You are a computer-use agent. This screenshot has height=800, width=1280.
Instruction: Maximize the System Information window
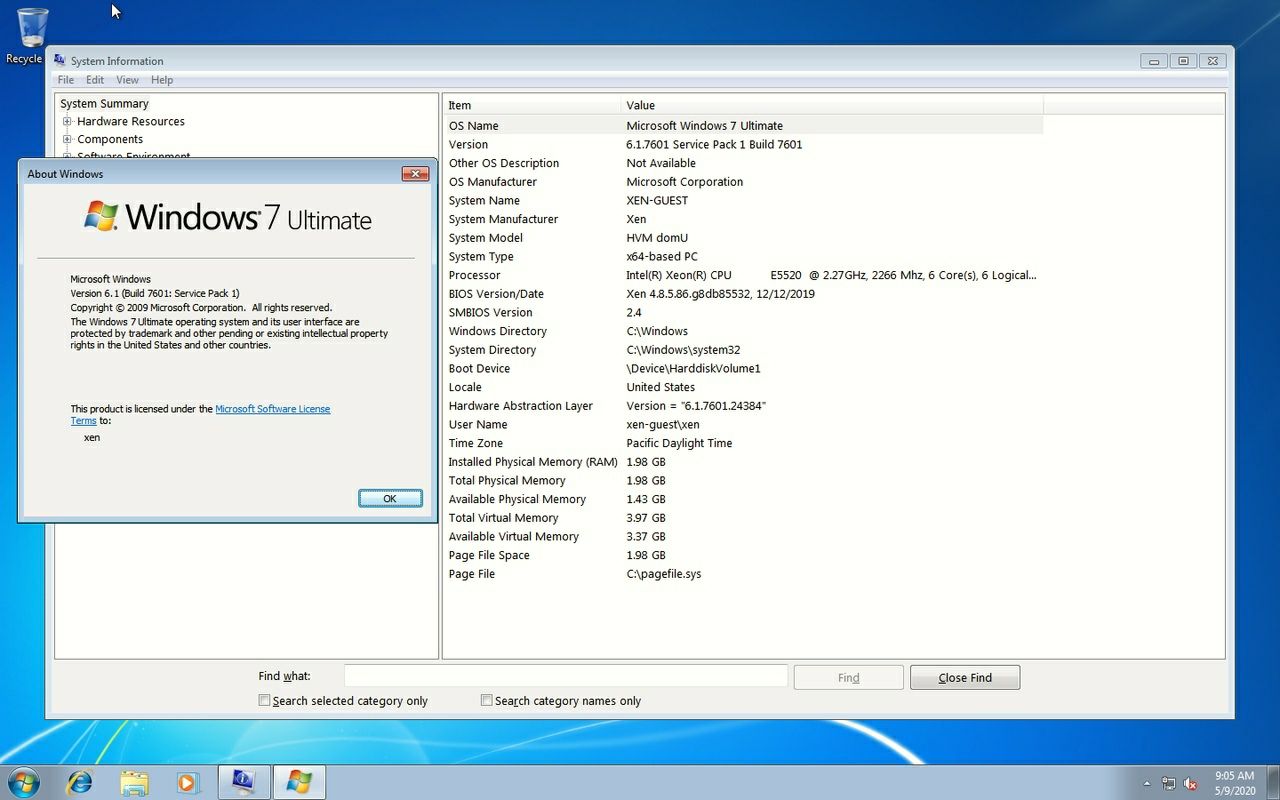coord(1183,61)
